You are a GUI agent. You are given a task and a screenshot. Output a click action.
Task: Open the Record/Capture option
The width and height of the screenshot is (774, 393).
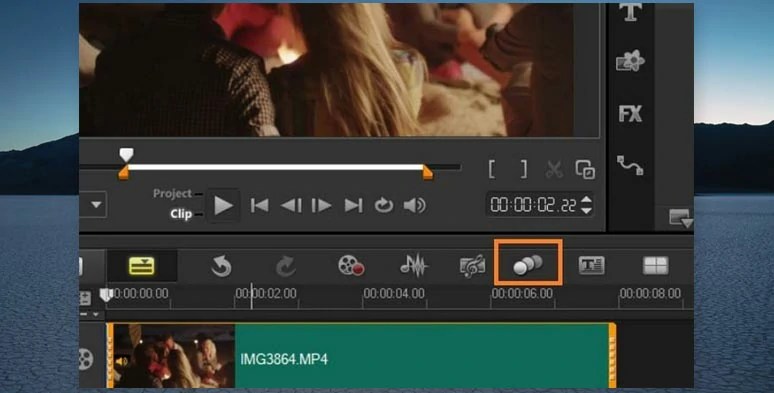click(x=351, y=266)
